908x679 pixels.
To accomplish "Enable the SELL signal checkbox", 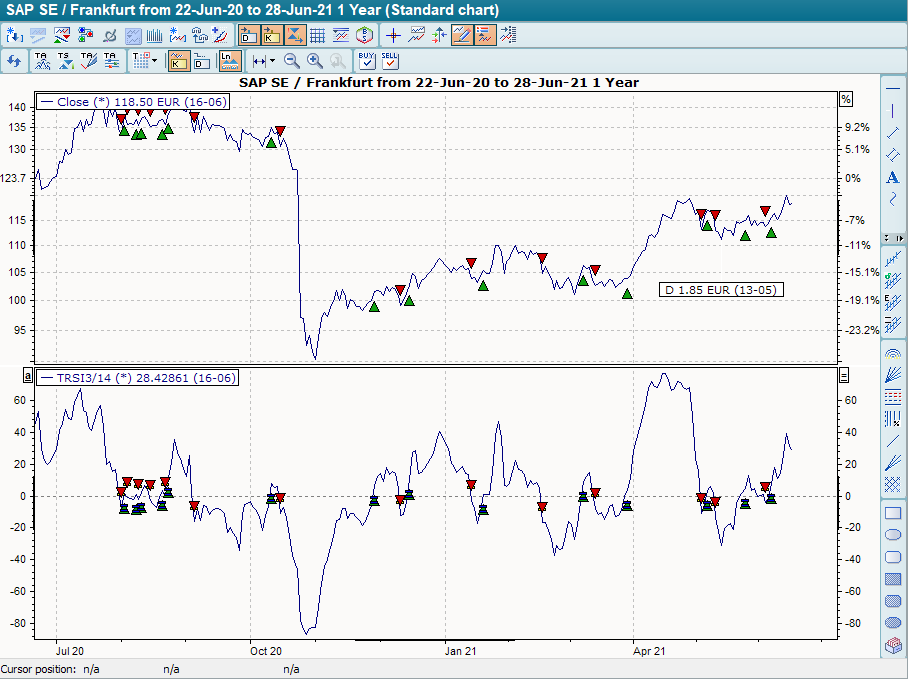I will [388, 63].
